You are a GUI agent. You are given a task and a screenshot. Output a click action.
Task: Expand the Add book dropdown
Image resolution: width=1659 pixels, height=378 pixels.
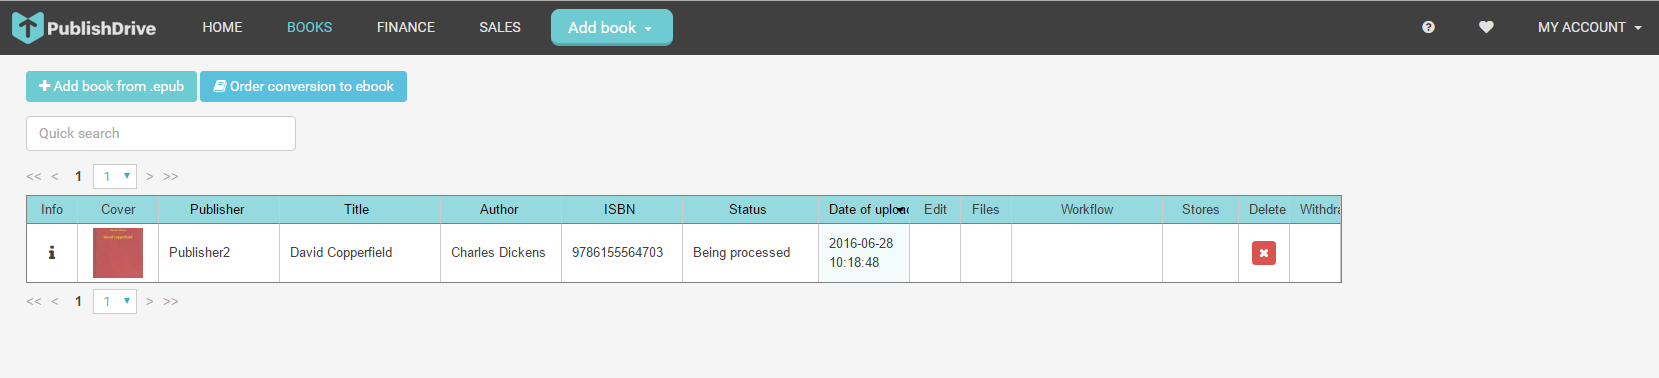(611, 27)
